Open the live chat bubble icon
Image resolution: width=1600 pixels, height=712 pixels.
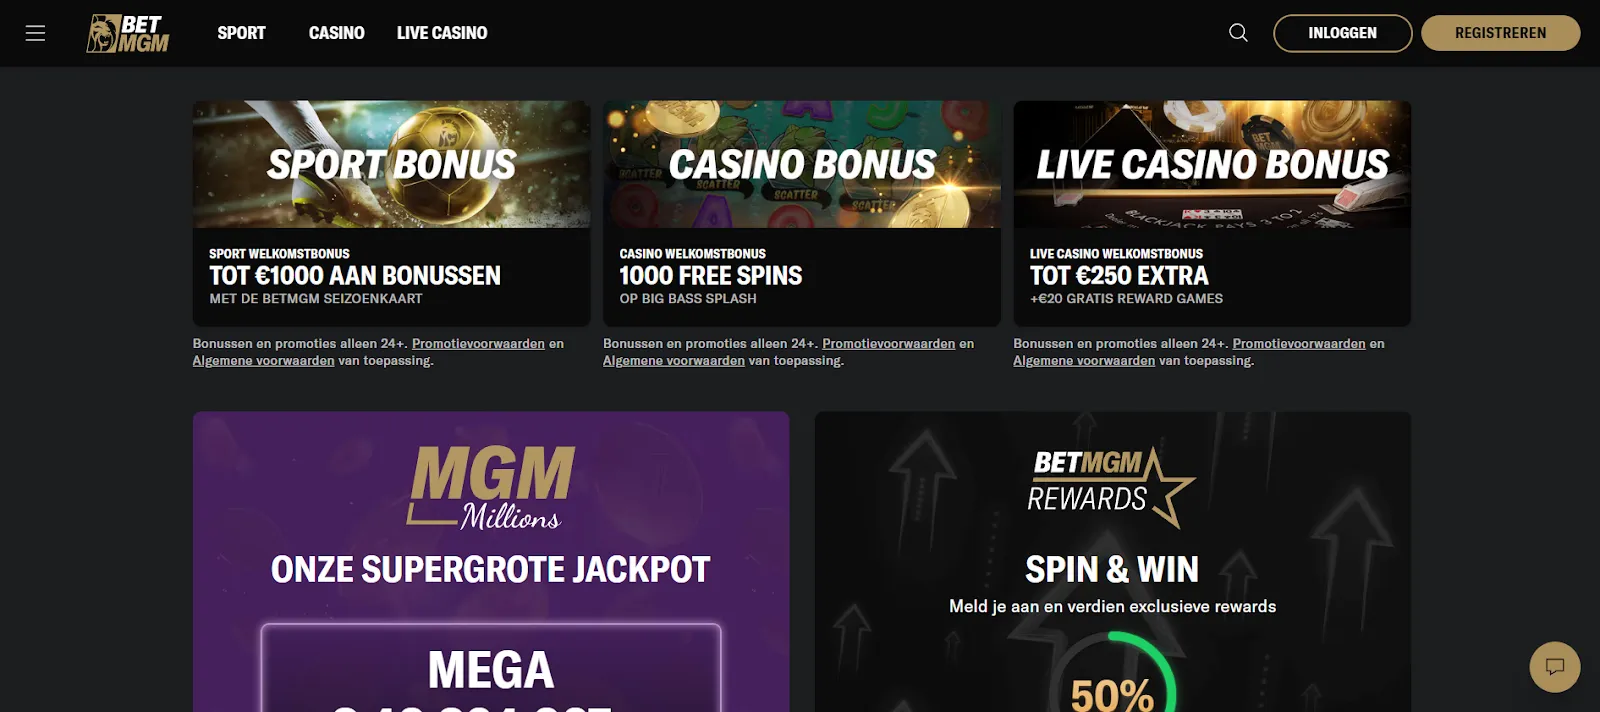[1555, 667]
